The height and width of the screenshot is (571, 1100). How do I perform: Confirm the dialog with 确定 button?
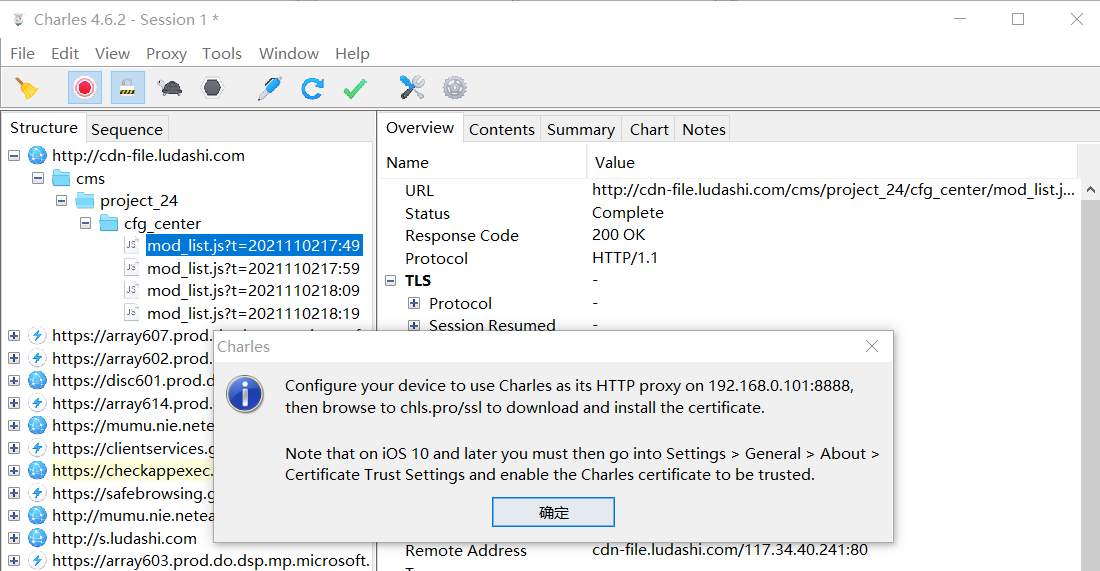point(554,512)
